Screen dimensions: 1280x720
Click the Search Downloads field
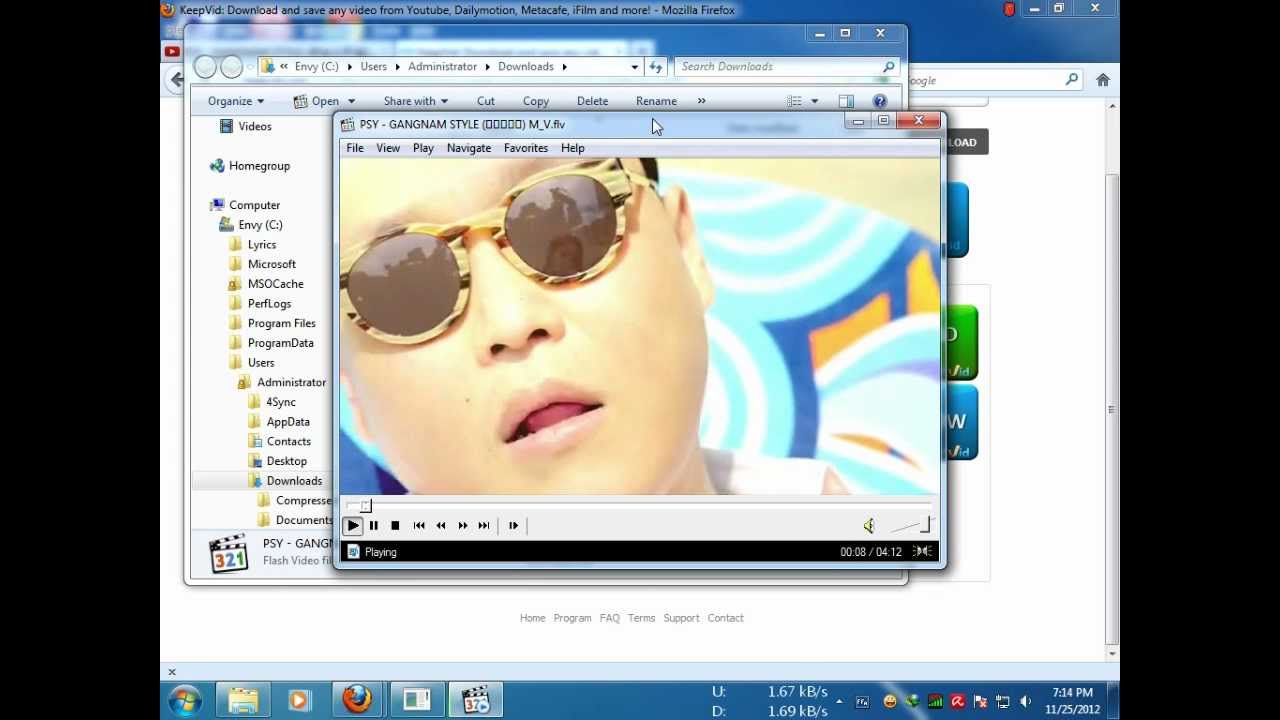(x=787, y=66)
